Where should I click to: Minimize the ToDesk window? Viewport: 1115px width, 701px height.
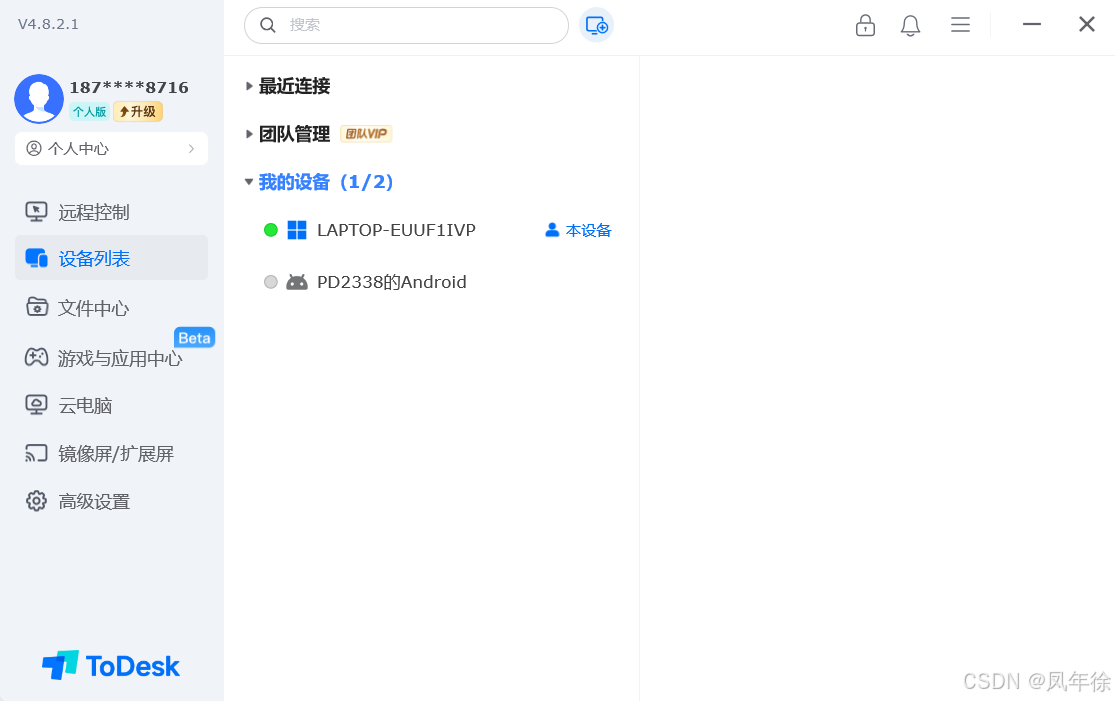tap(1032, 25)
